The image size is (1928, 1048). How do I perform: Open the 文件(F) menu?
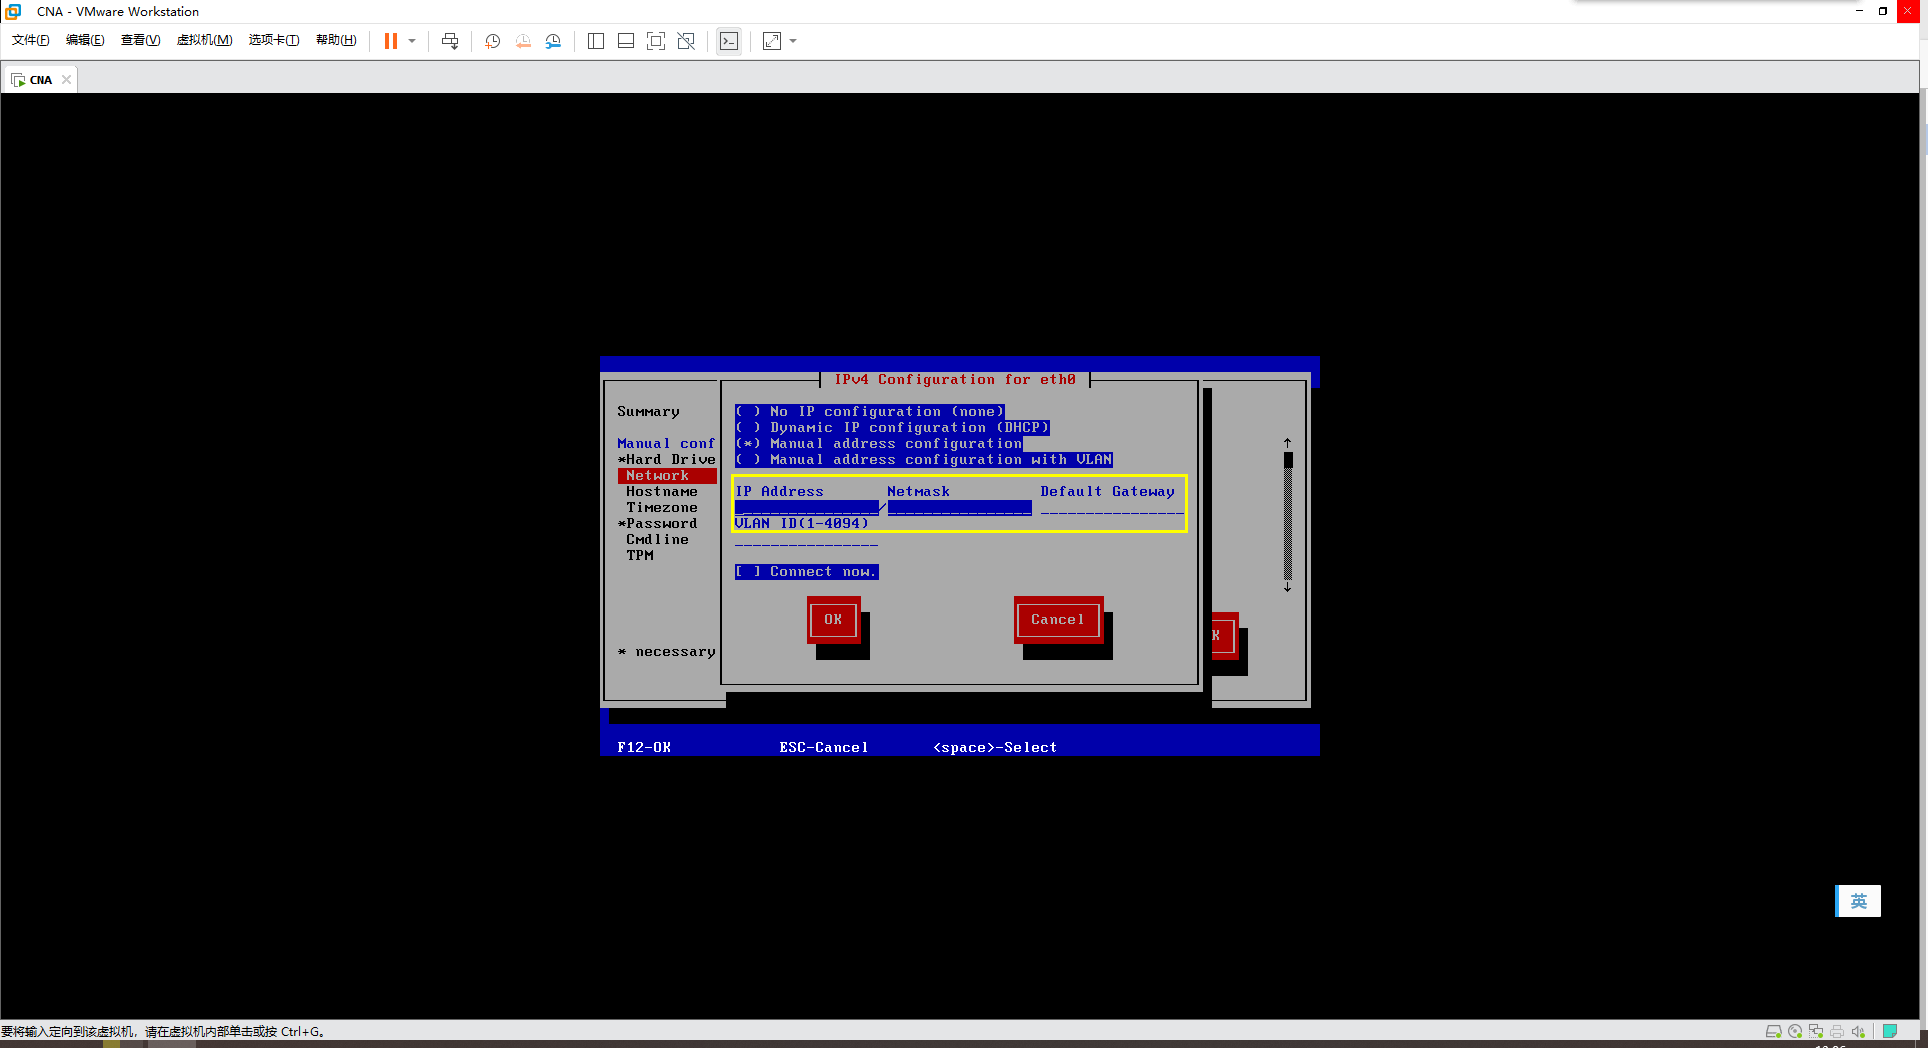pyautogui.click(x=31, y=40)
